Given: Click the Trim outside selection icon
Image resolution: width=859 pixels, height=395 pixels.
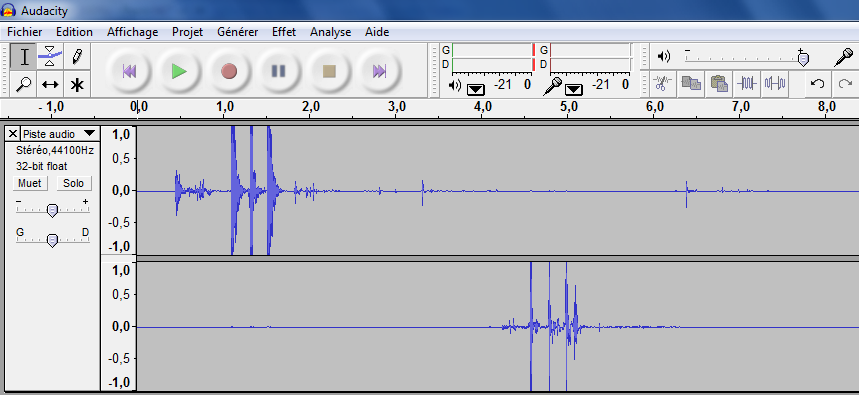Looking at the screenshot, I should [747, 84].
